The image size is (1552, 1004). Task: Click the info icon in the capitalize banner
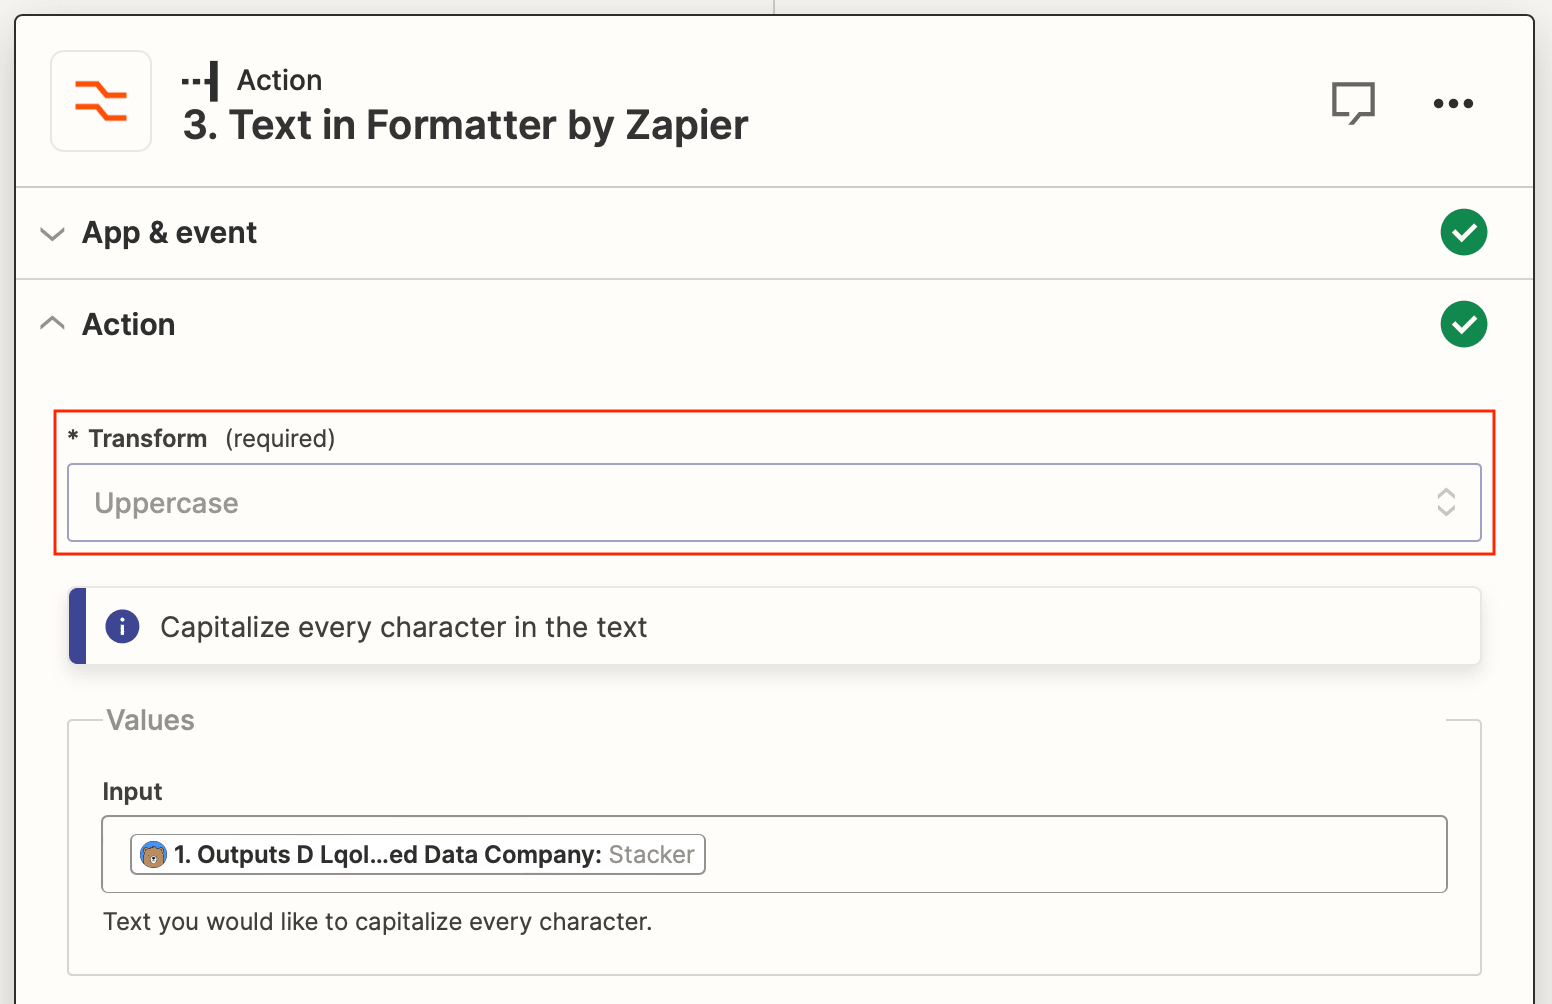(122, 626)
